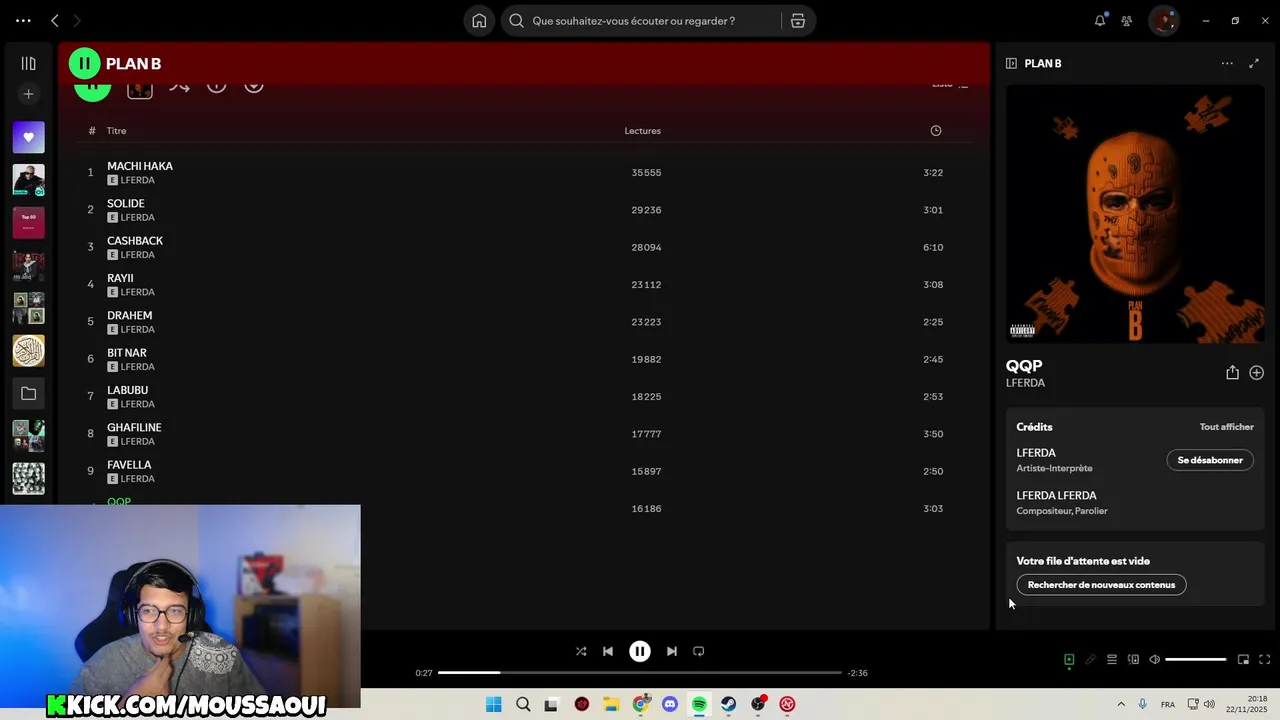Open Steam from the taskbar
This screenshot has height=720, width=1280.
[729, 704]
